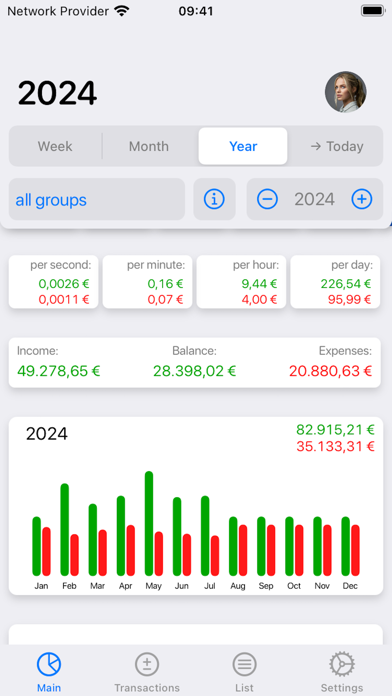Screen dimensions: 392x696
Task: Increase the year with plus icon
Action: point(362,199)
